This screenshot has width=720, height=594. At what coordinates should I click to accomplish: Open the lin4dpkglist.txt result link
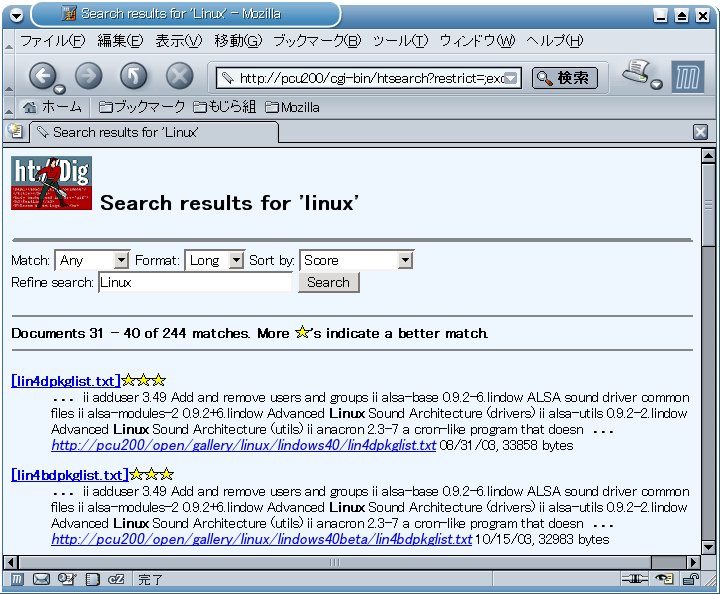66,381
